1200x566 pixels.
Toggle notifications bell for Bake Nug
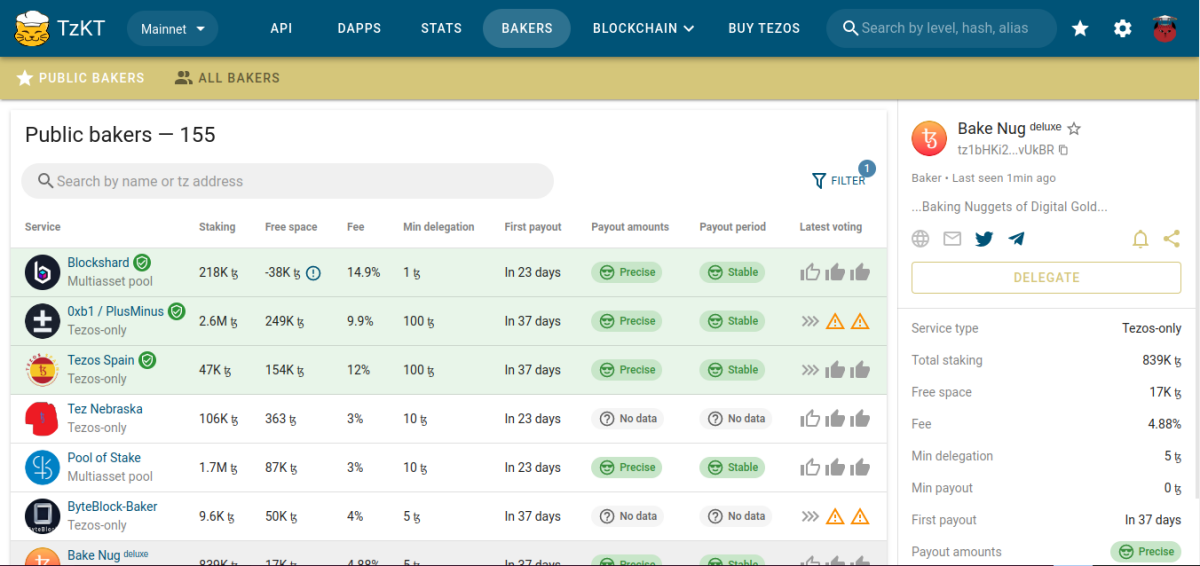(x=1140, y=239)
